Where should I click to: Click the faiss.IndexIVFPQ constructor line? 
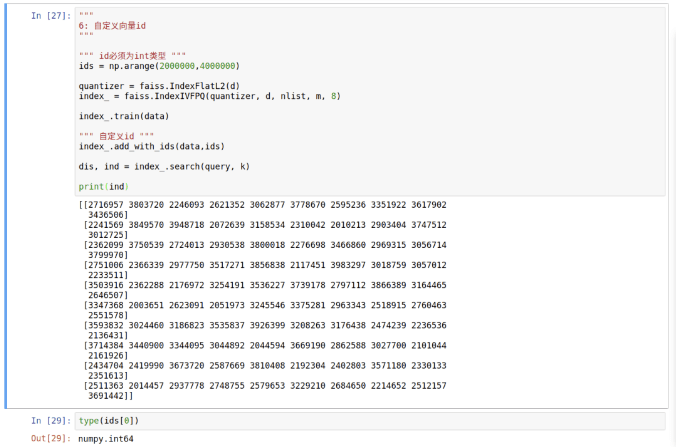click(210, 96)
